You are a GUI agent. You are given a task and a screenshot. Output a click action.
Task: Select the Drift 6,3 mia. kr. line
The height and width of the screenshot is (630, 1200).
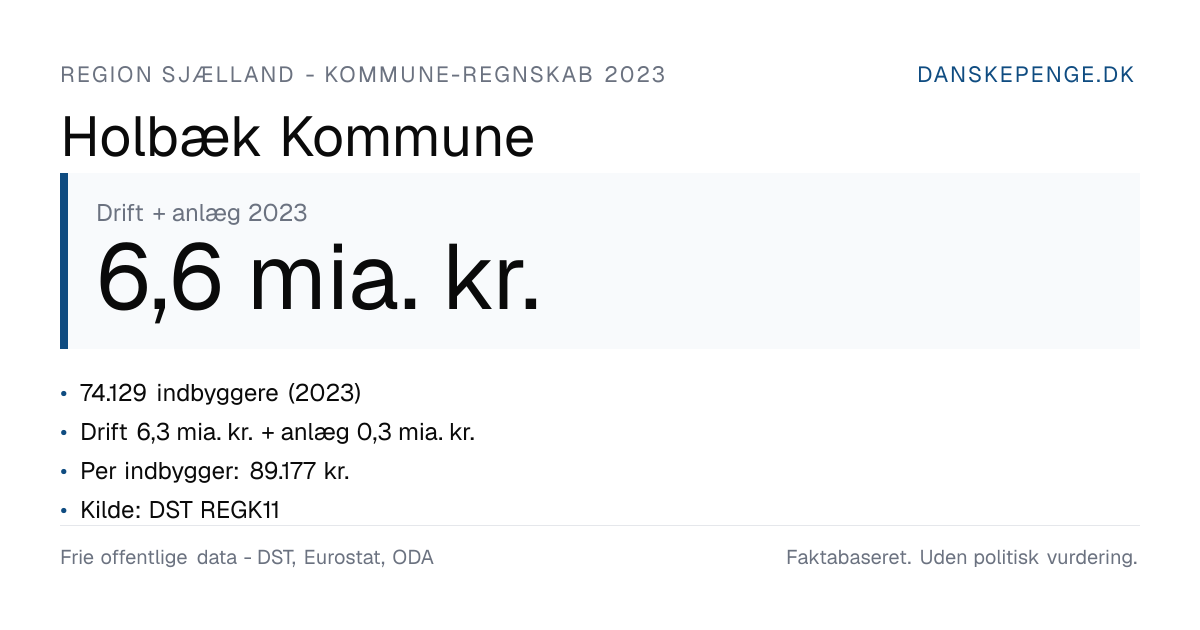(277, 432)
